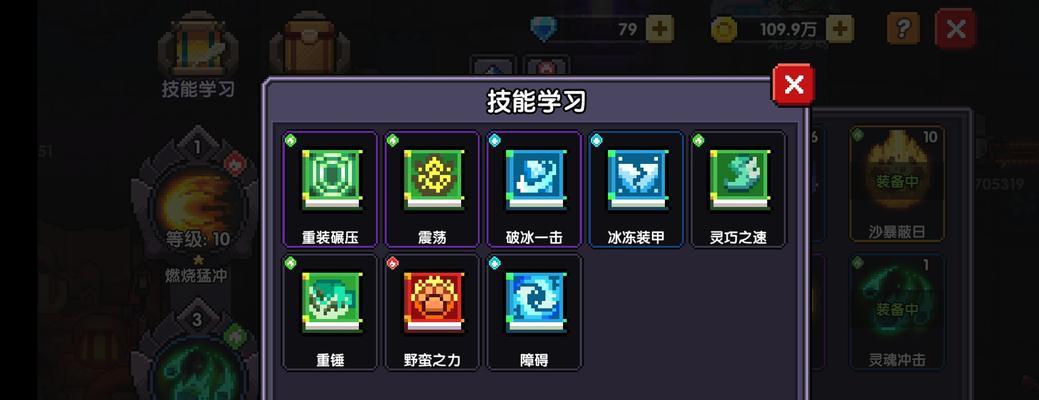Image resolution: width=1039 pixels, height=400 pixels.
Task: Add more diamonds with plus button
Action: [x=659, y=29]
